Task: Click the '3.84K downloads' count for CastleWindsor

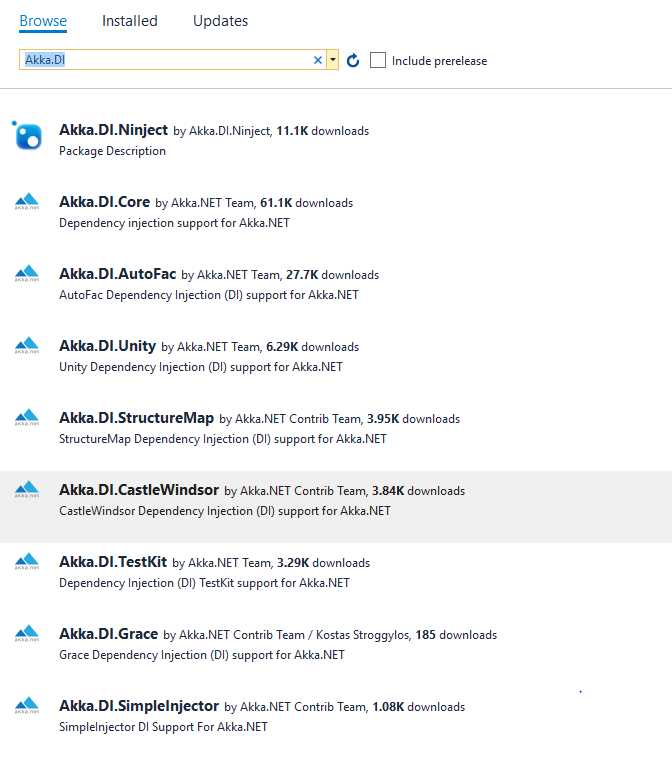Action: (x=419, y=491)
